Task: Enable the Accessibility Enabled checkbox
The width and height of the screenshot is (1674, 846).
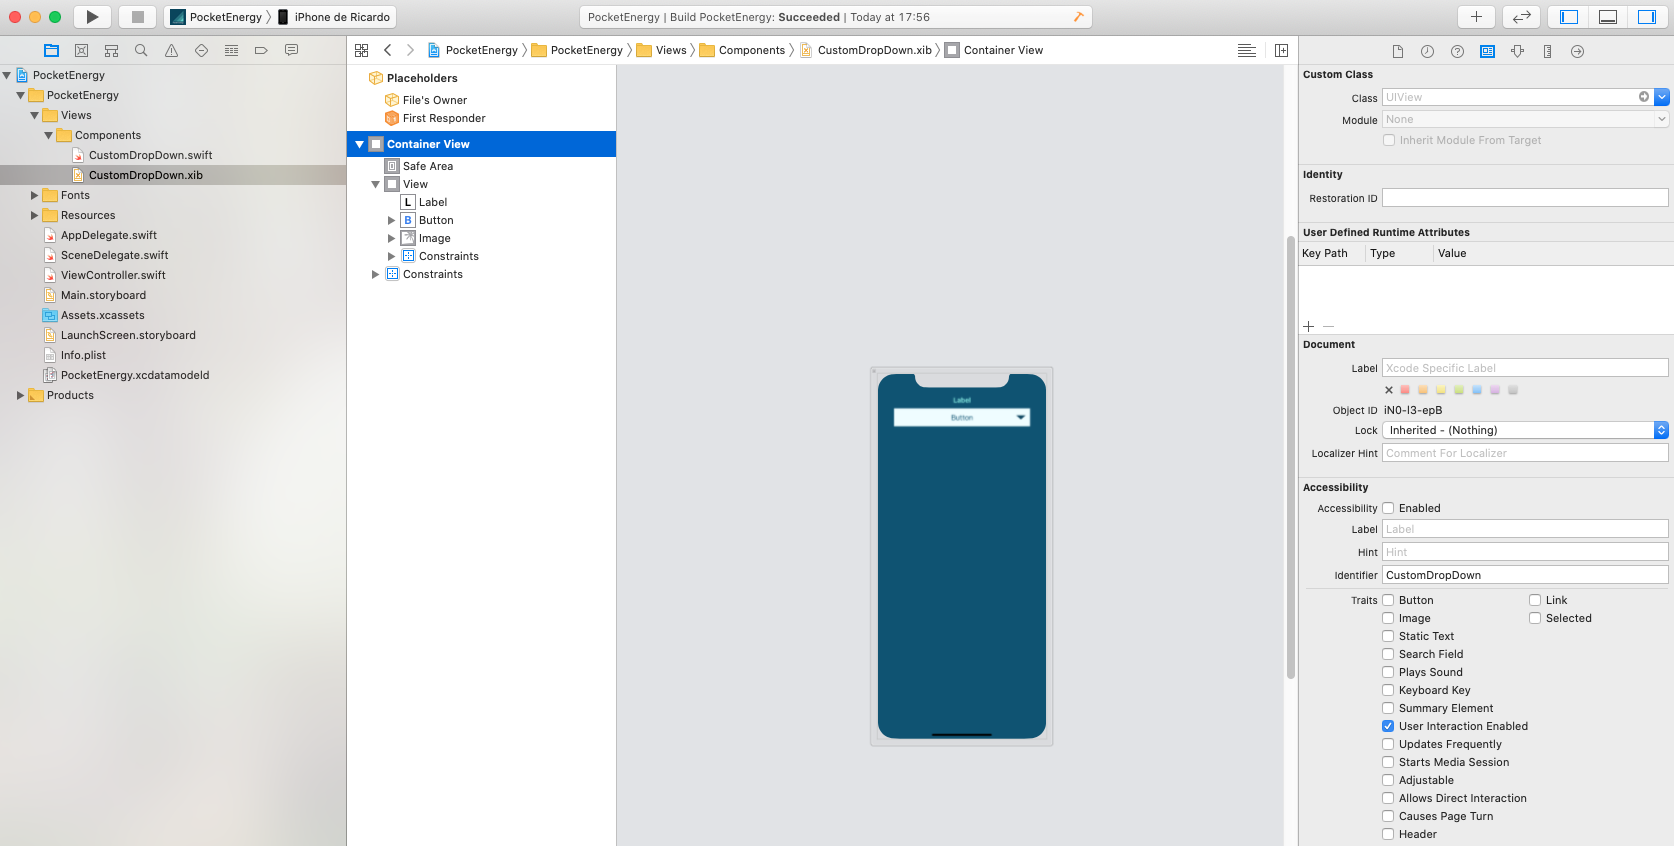Action: coord(1388,508)
